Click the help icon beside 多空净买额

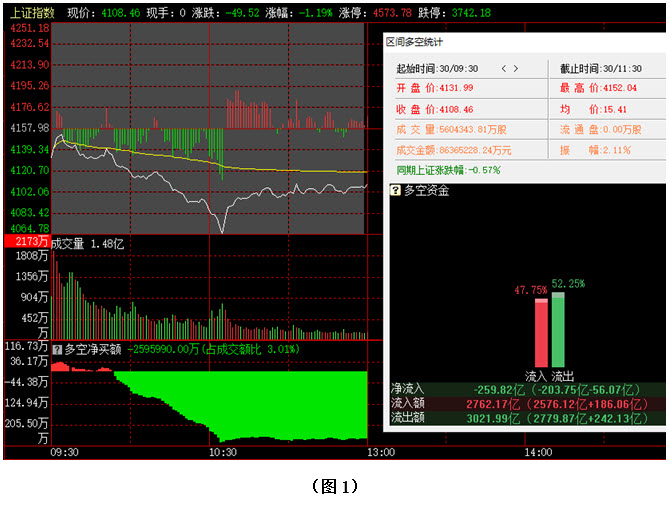pos(57,349)
